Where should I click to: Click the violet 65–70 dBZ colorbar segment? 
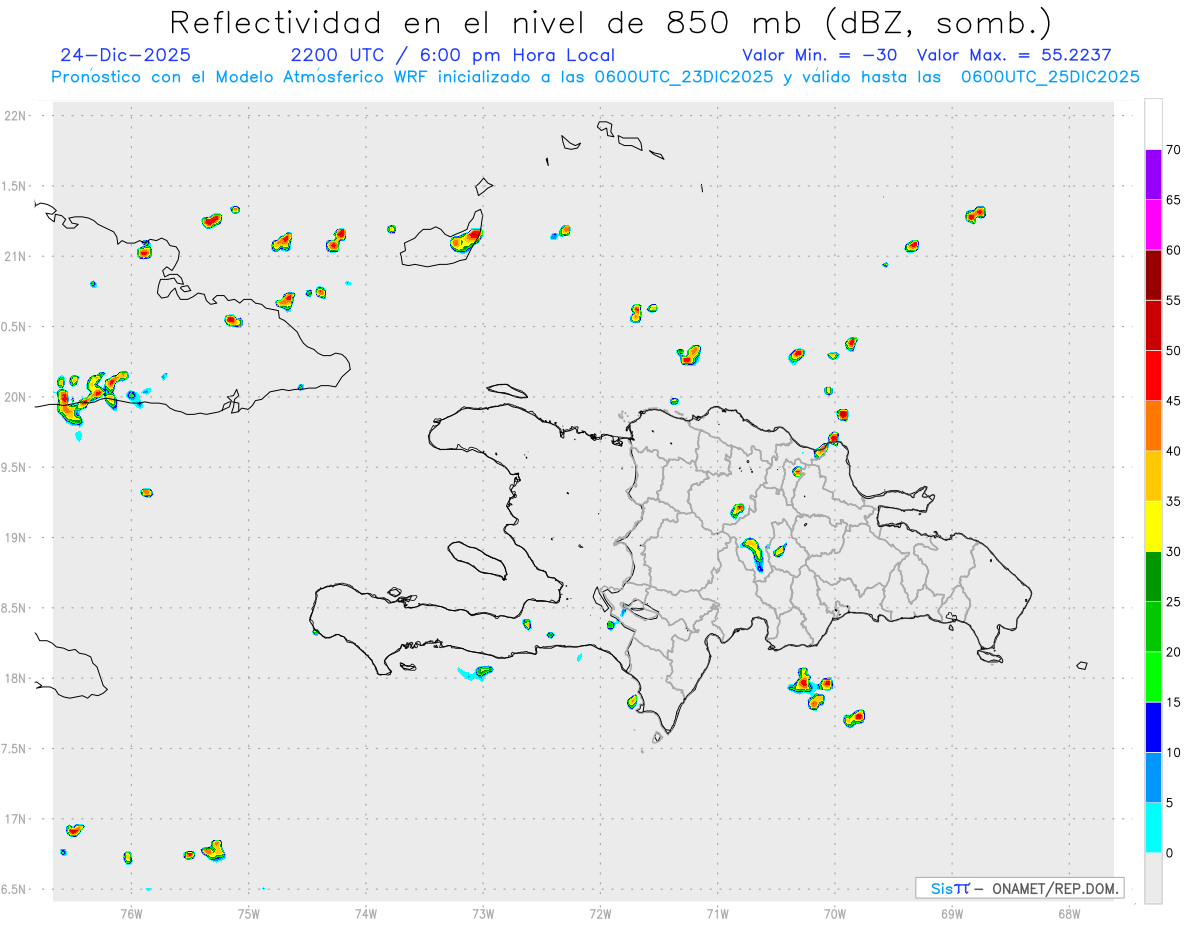1153,175
